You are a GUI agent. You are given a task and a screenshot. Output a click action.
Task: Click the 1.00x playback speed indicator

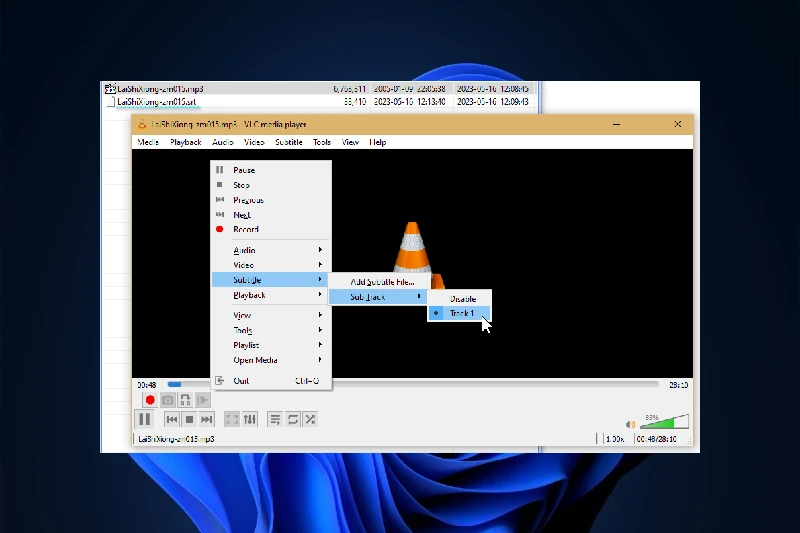(x=615, y=439)
